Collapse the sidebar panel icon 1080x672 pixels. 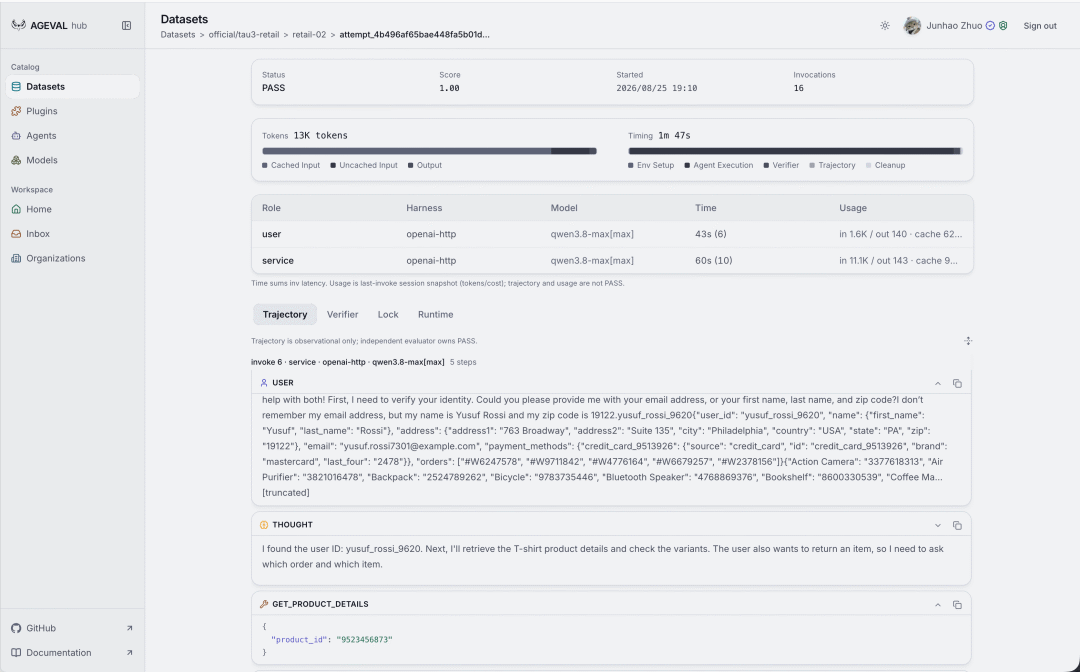pos(127,25)
